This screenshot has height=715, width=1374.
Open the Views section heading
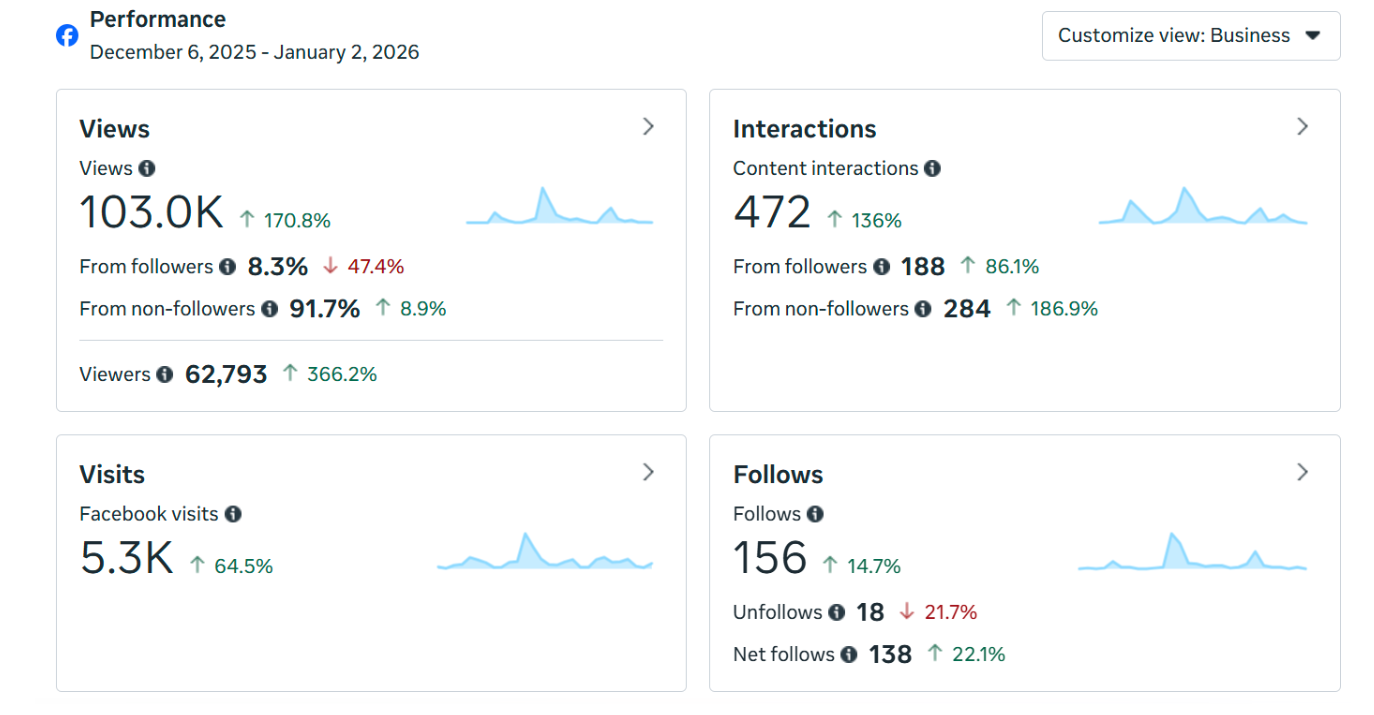point(114,128)
